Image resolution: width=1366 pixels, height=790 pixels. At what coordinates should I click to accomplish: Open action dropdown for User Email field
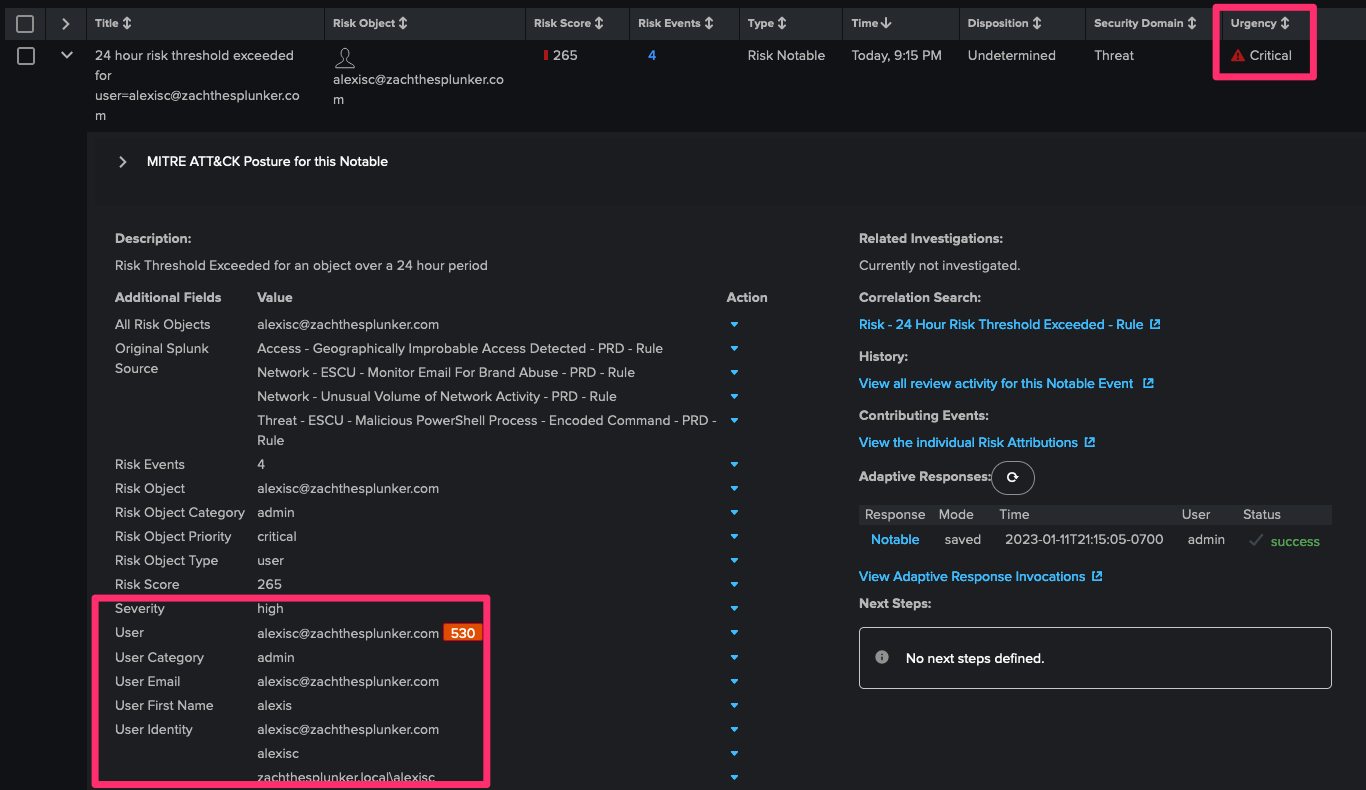click(734, 682)
